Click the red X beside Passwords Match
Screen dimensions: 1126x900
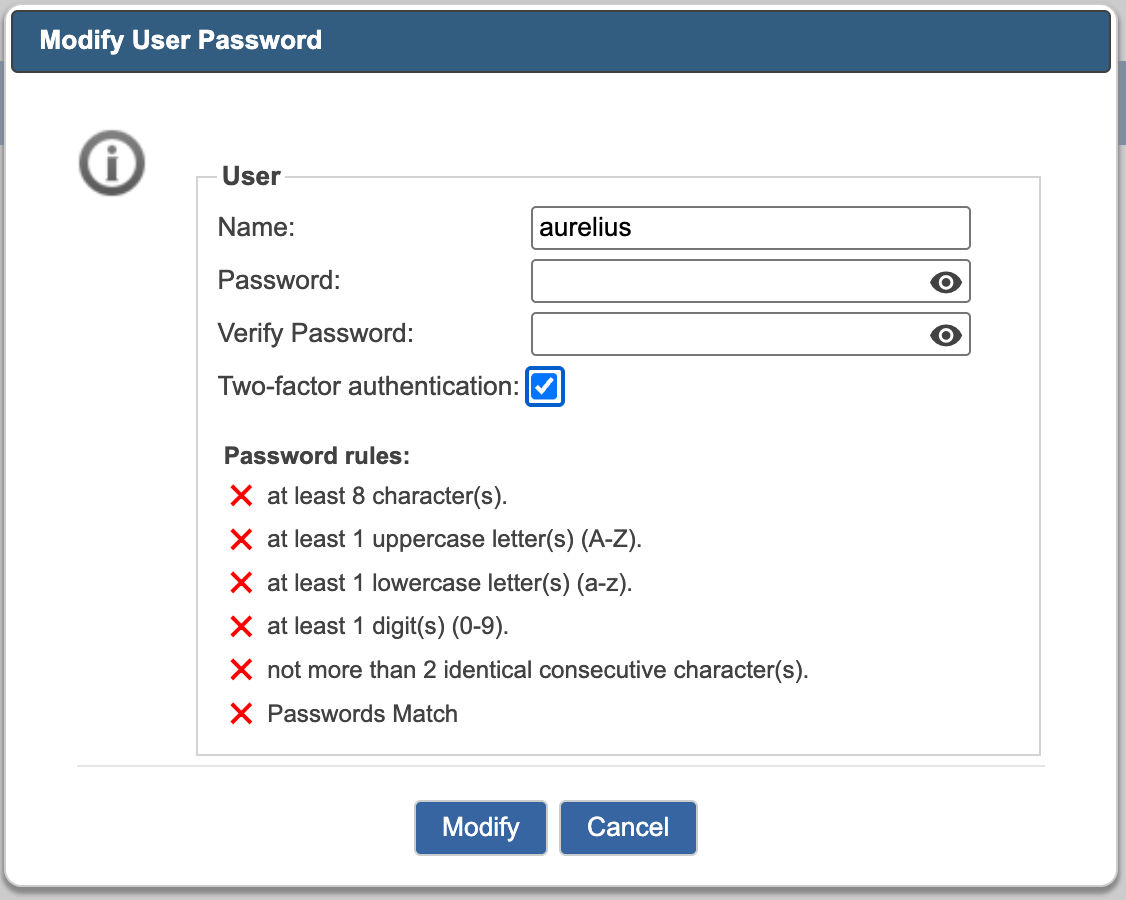(x=241, y=714)
